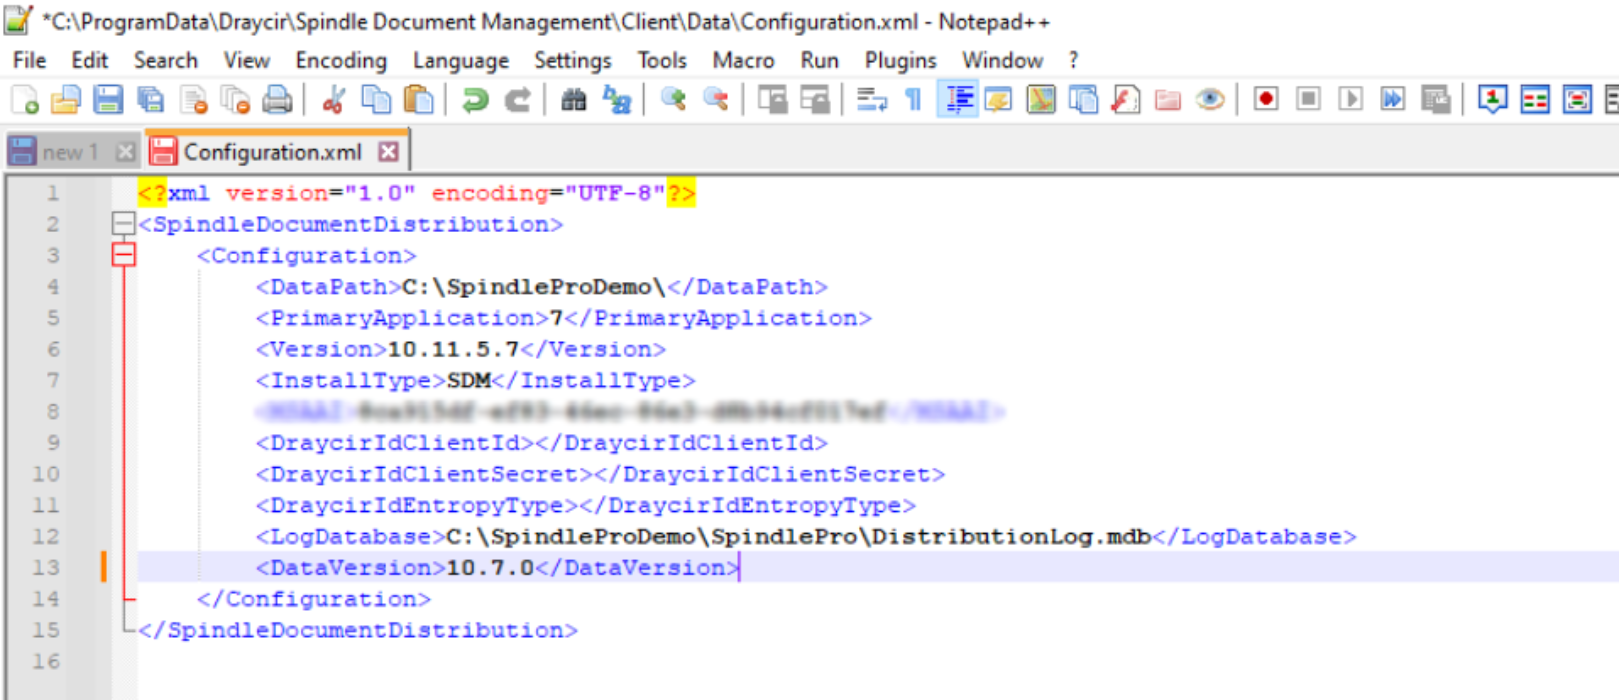Open the View menu
Image resolution: width=1619 pixels, height=700 pixels.
click(246, 60)
